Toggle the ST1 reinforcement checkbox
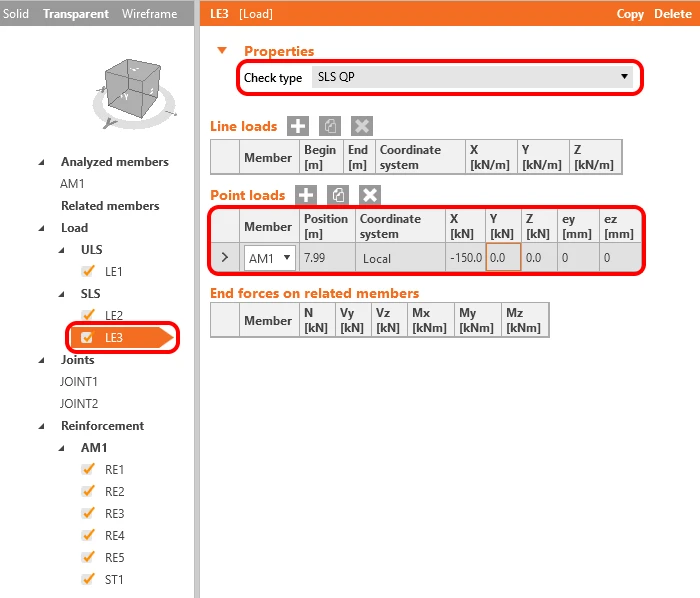 (88, 579)
